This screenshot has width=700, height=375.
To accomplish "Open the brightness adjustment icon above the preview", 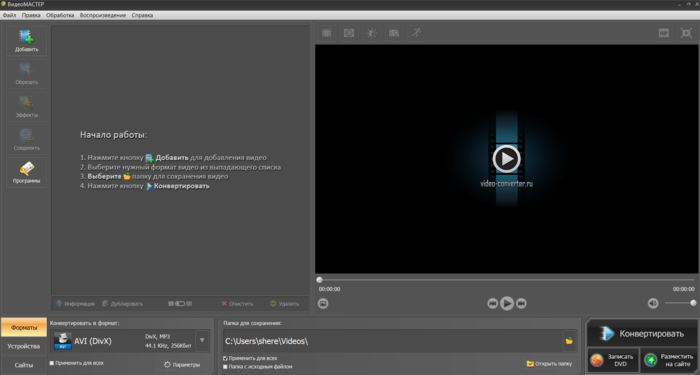I will tap(371, 33).
